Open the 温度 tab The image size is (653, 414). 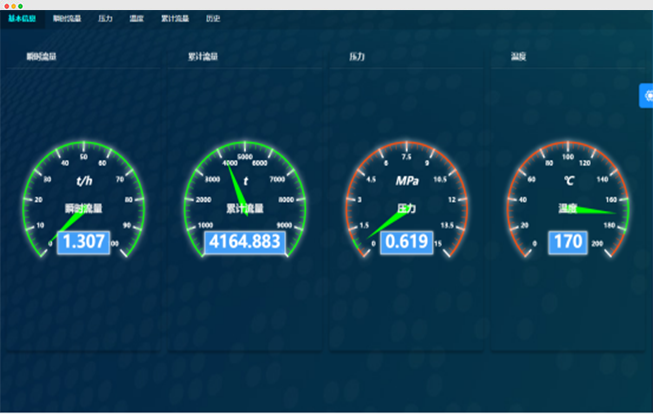click(x=136, y=19)
